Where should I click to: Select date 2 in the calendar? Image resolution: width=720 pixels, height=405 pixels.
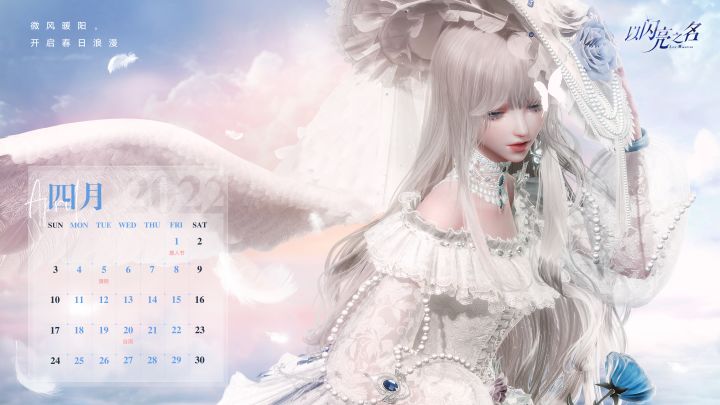[x=200, y=242]
